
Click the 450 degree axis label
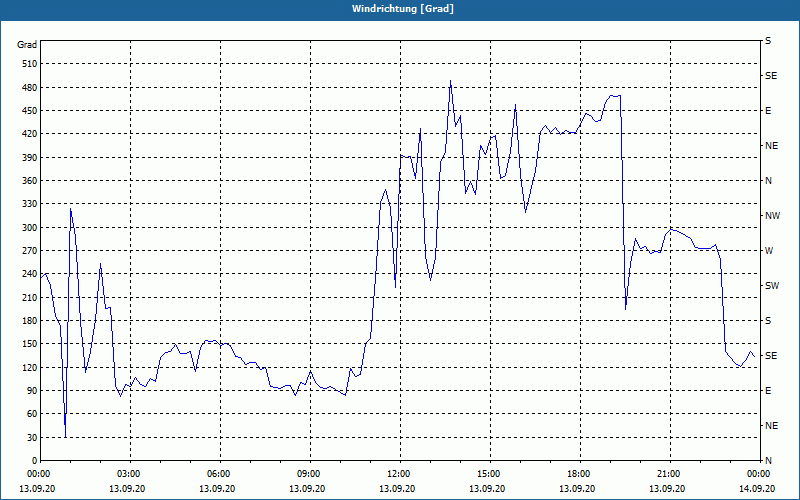pos(31,111)
